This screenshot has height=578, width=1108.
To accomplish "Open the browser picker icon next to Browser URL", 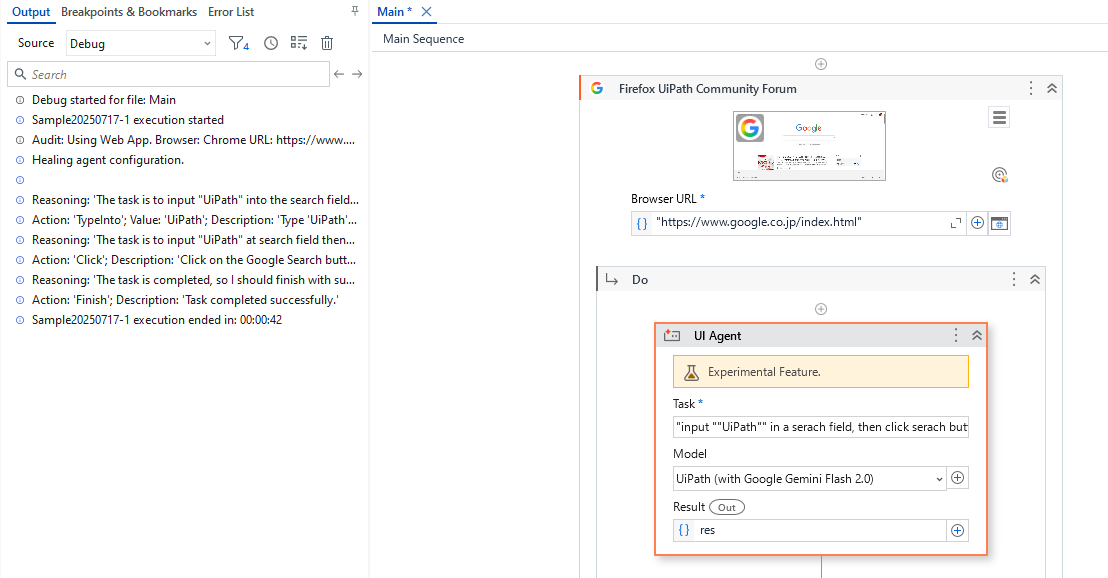I will coord(998,223).
